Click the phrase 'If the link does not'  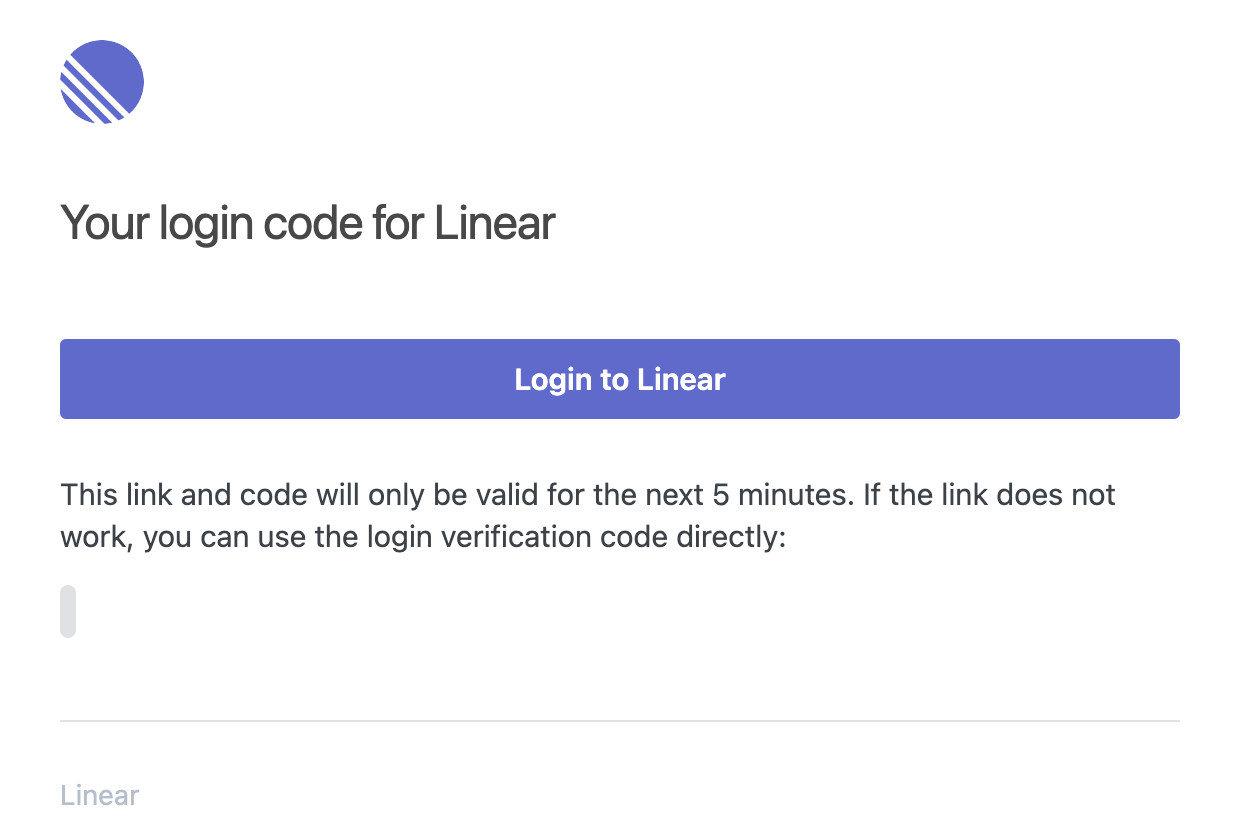pos(989,494)
